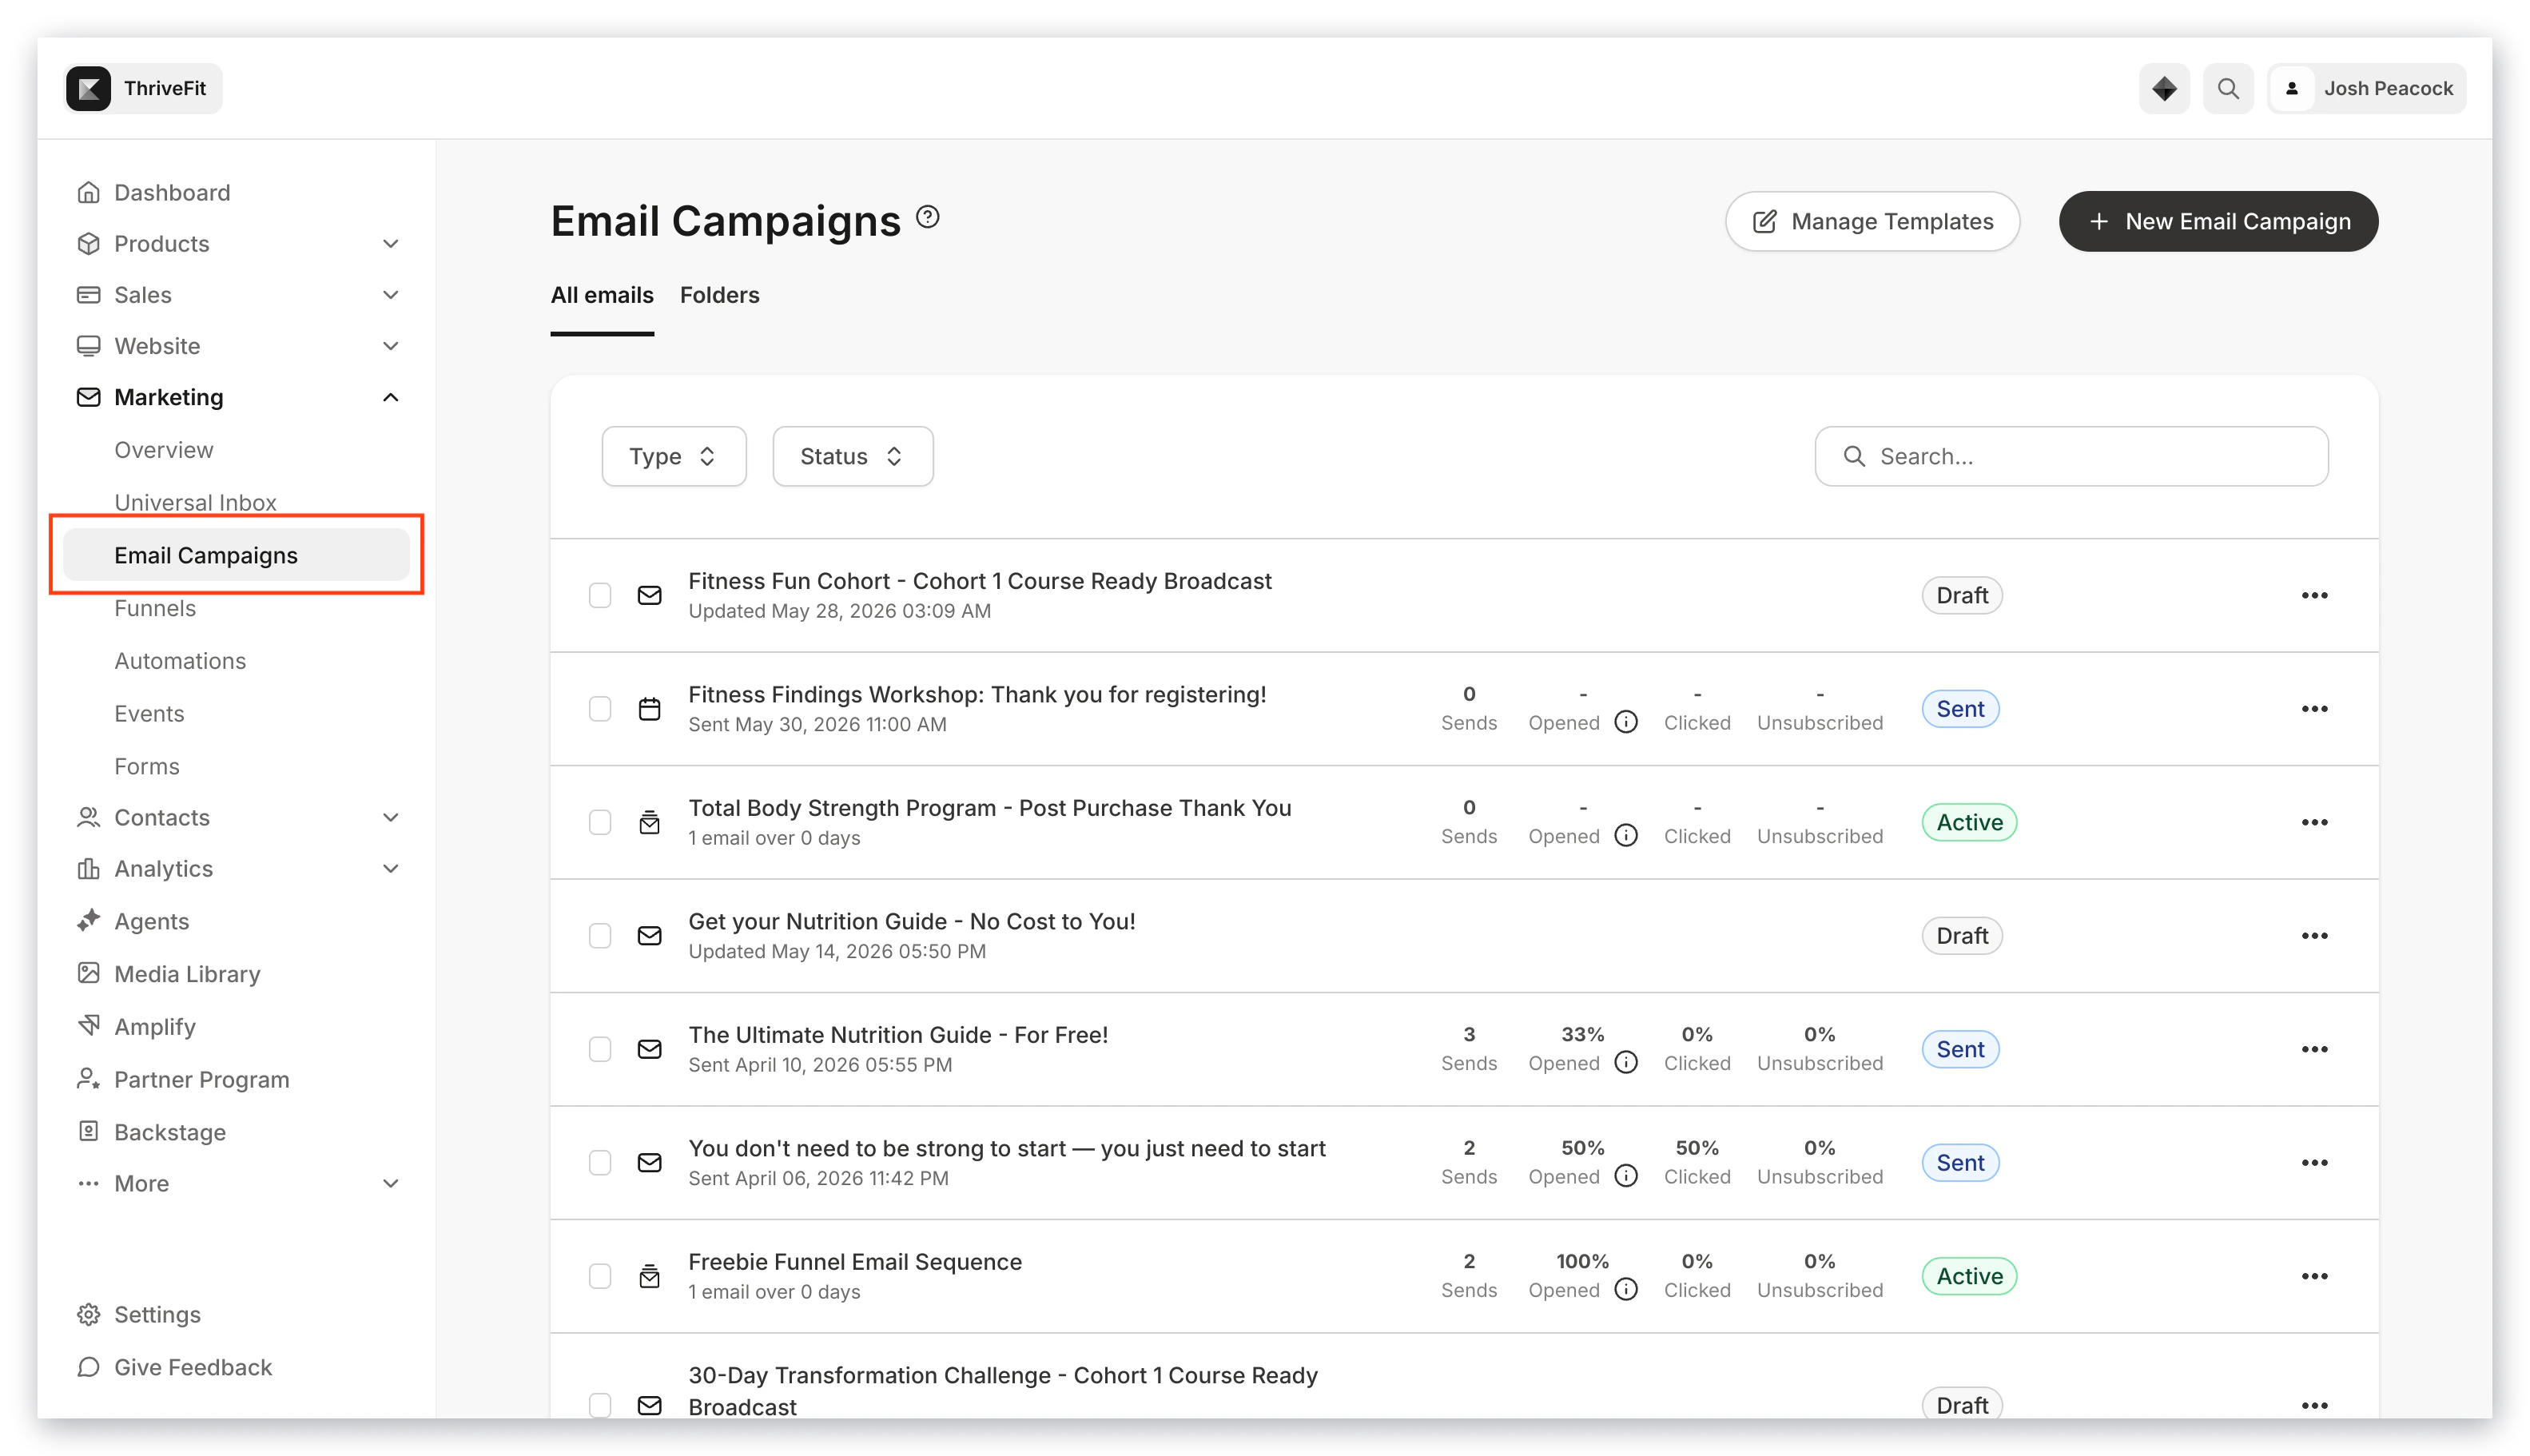Collapse the Marketing section chevron

(x=391, y=397)
